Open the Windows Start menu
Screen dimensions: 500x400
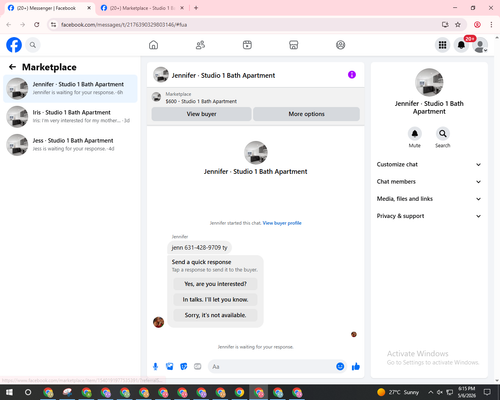[9, 392]
